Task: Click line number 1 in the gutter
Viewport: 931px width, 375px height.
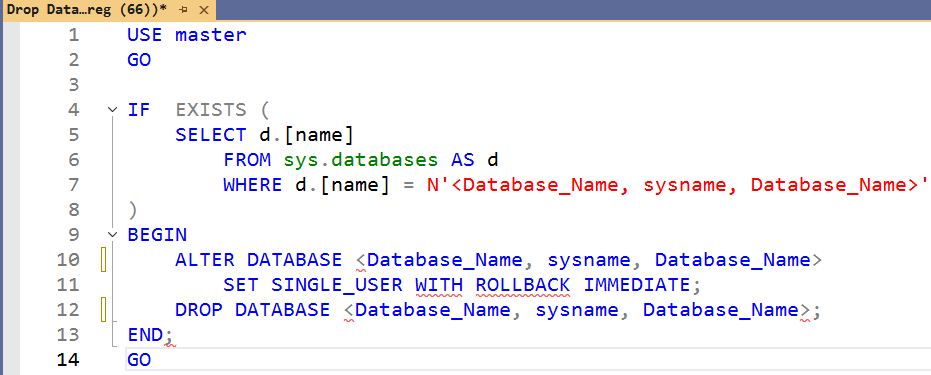Action: coord(73,35)
